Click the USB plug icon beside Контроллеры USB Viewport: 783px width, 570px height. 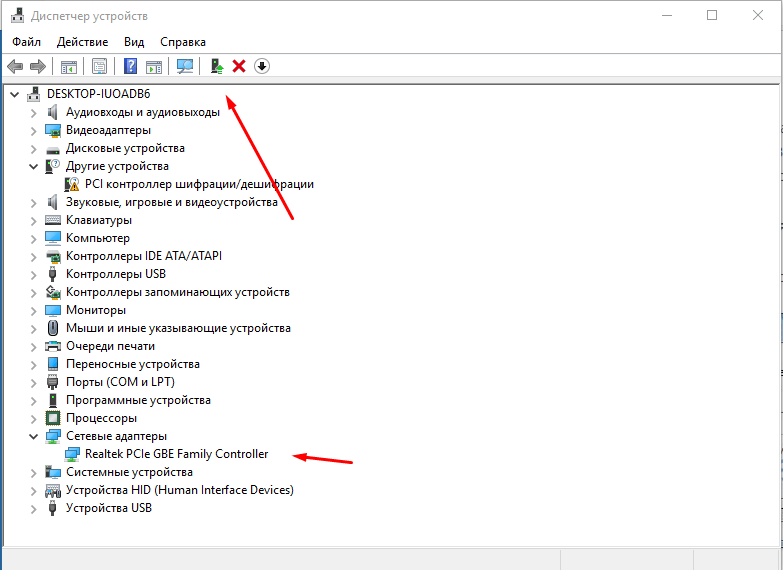(52, 274)
